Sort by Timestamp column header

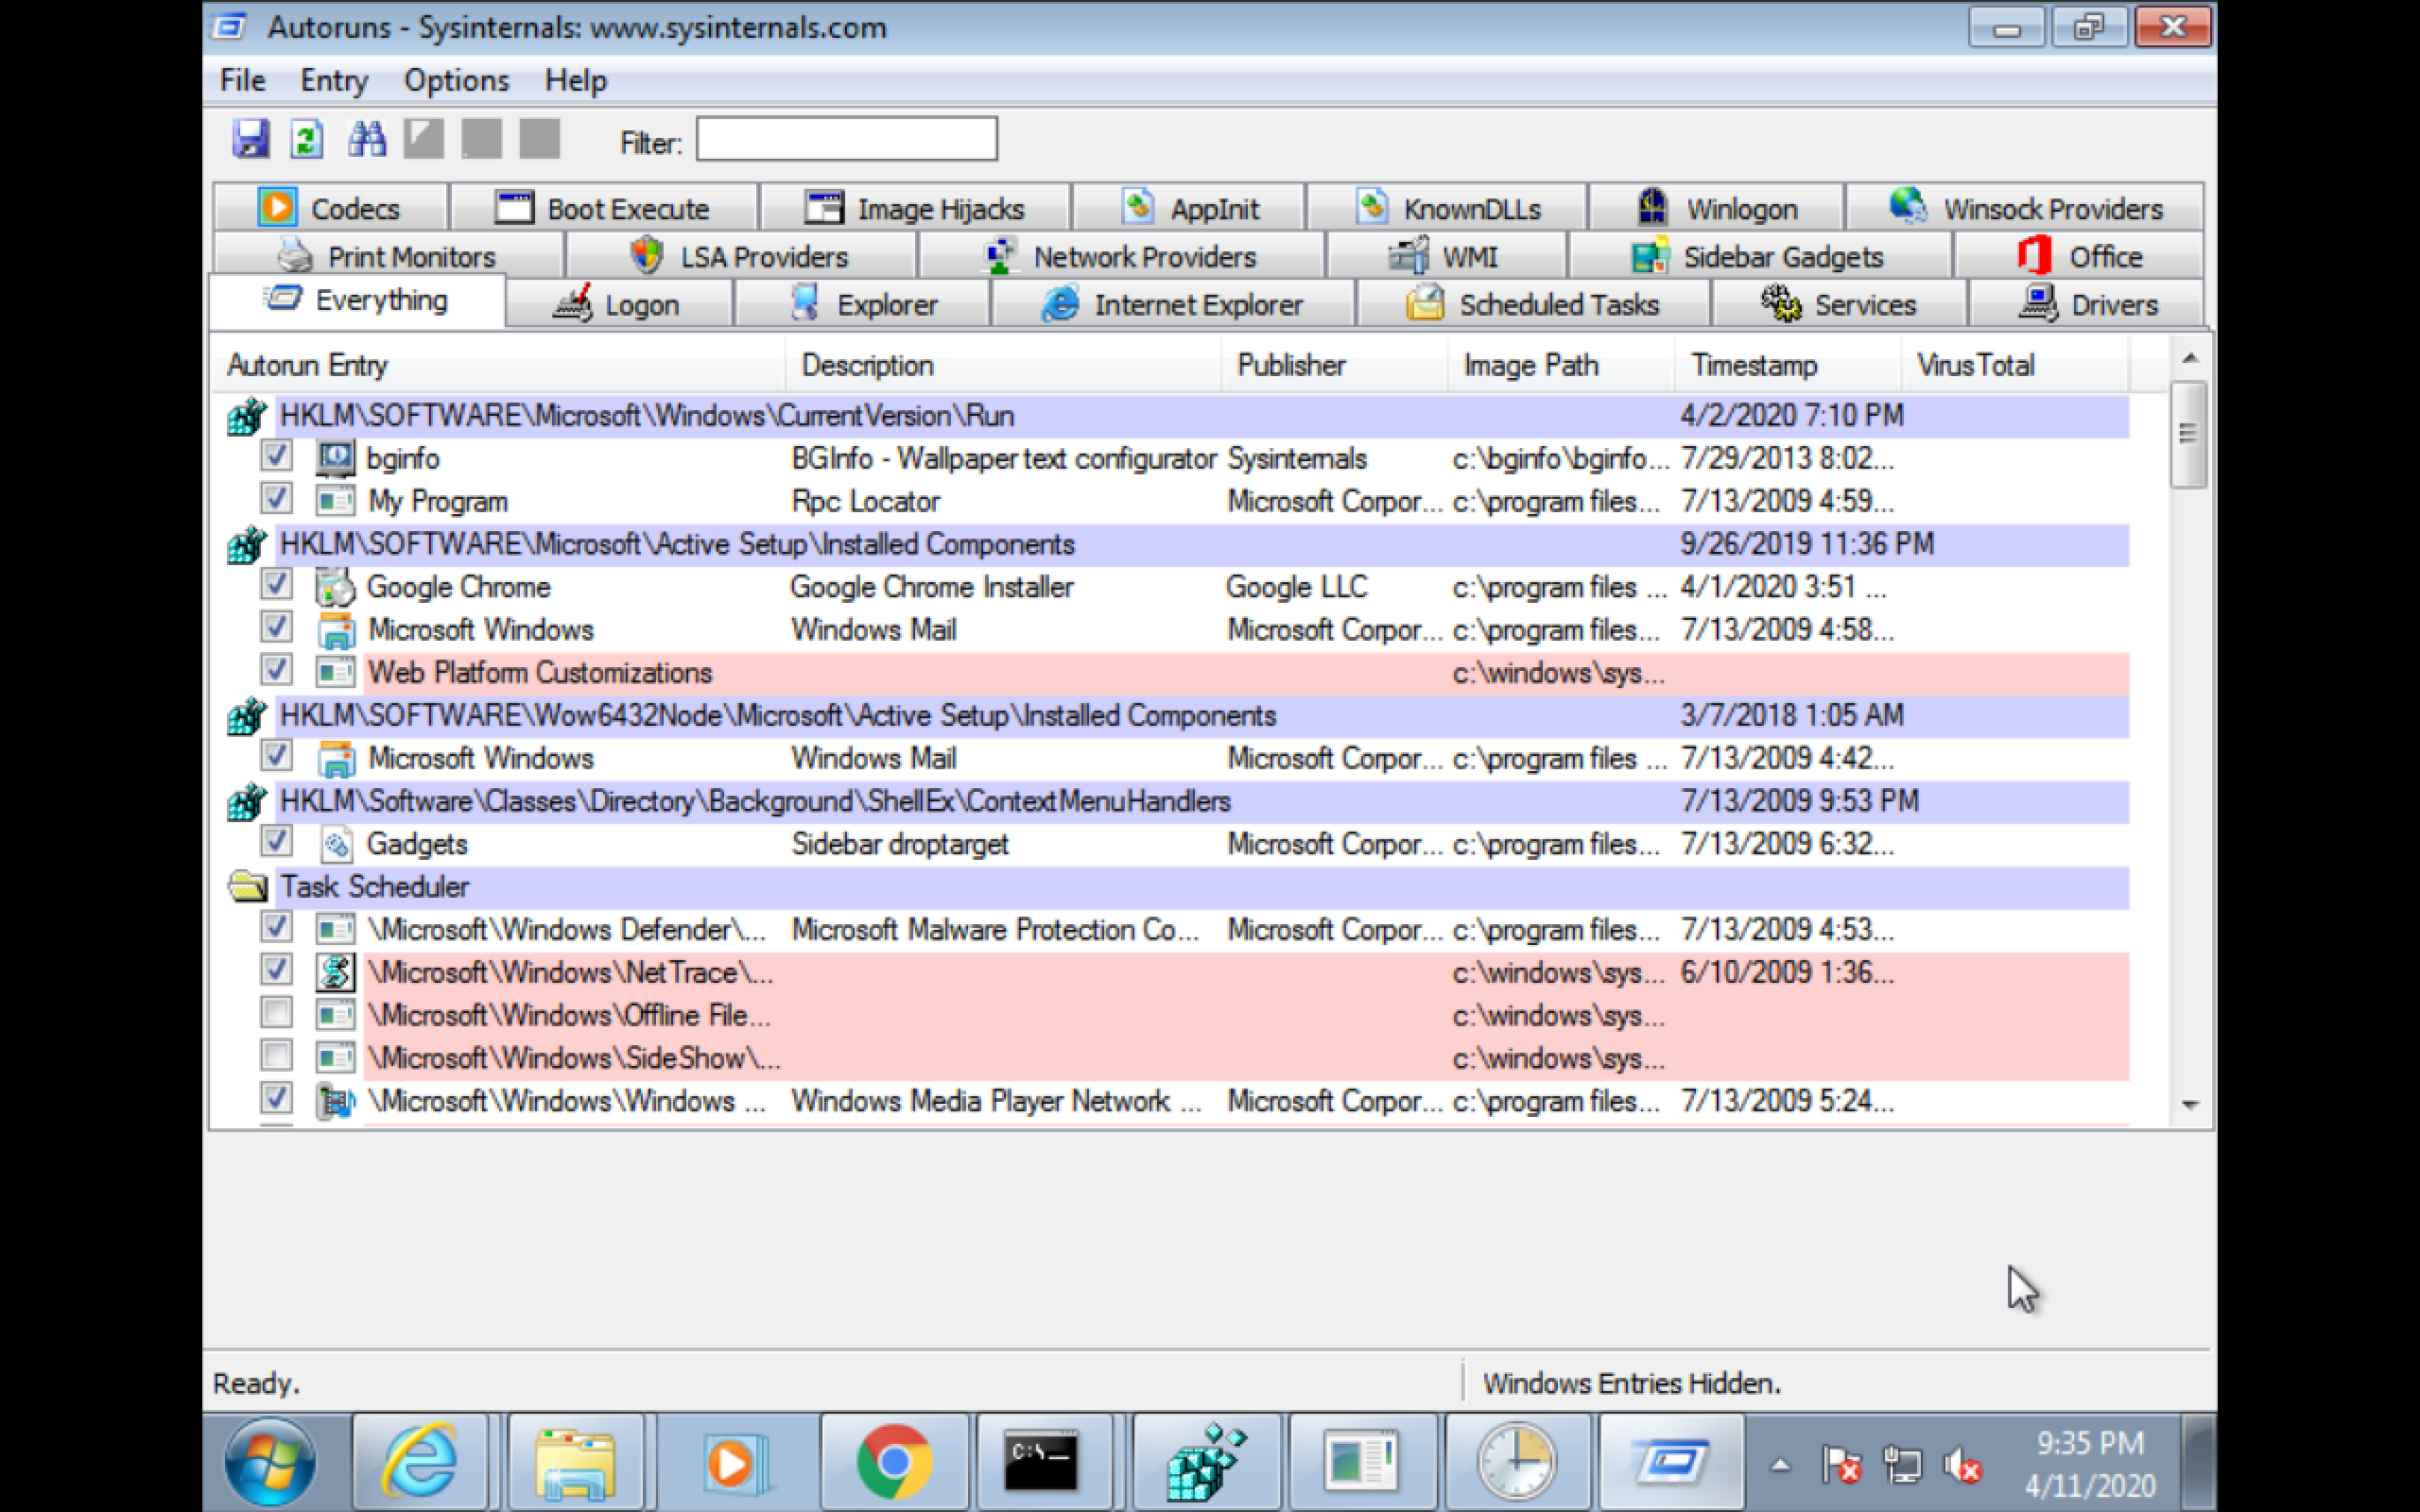point(1787,365)
